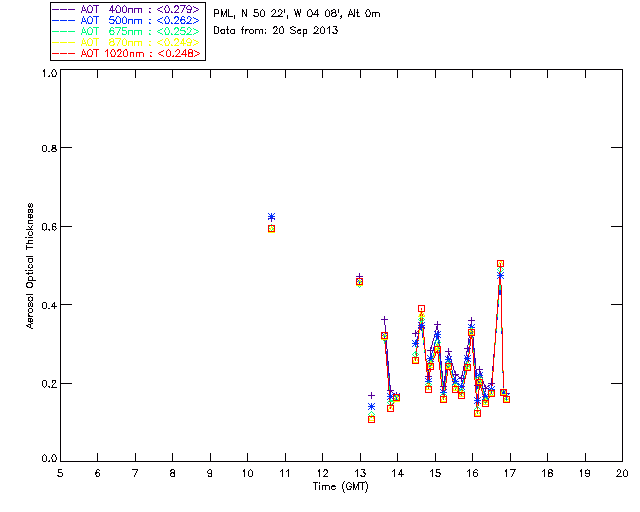Screen dimensions: 640x512
Task: Click the x-axis tick label 16
Action: point(473,473)
